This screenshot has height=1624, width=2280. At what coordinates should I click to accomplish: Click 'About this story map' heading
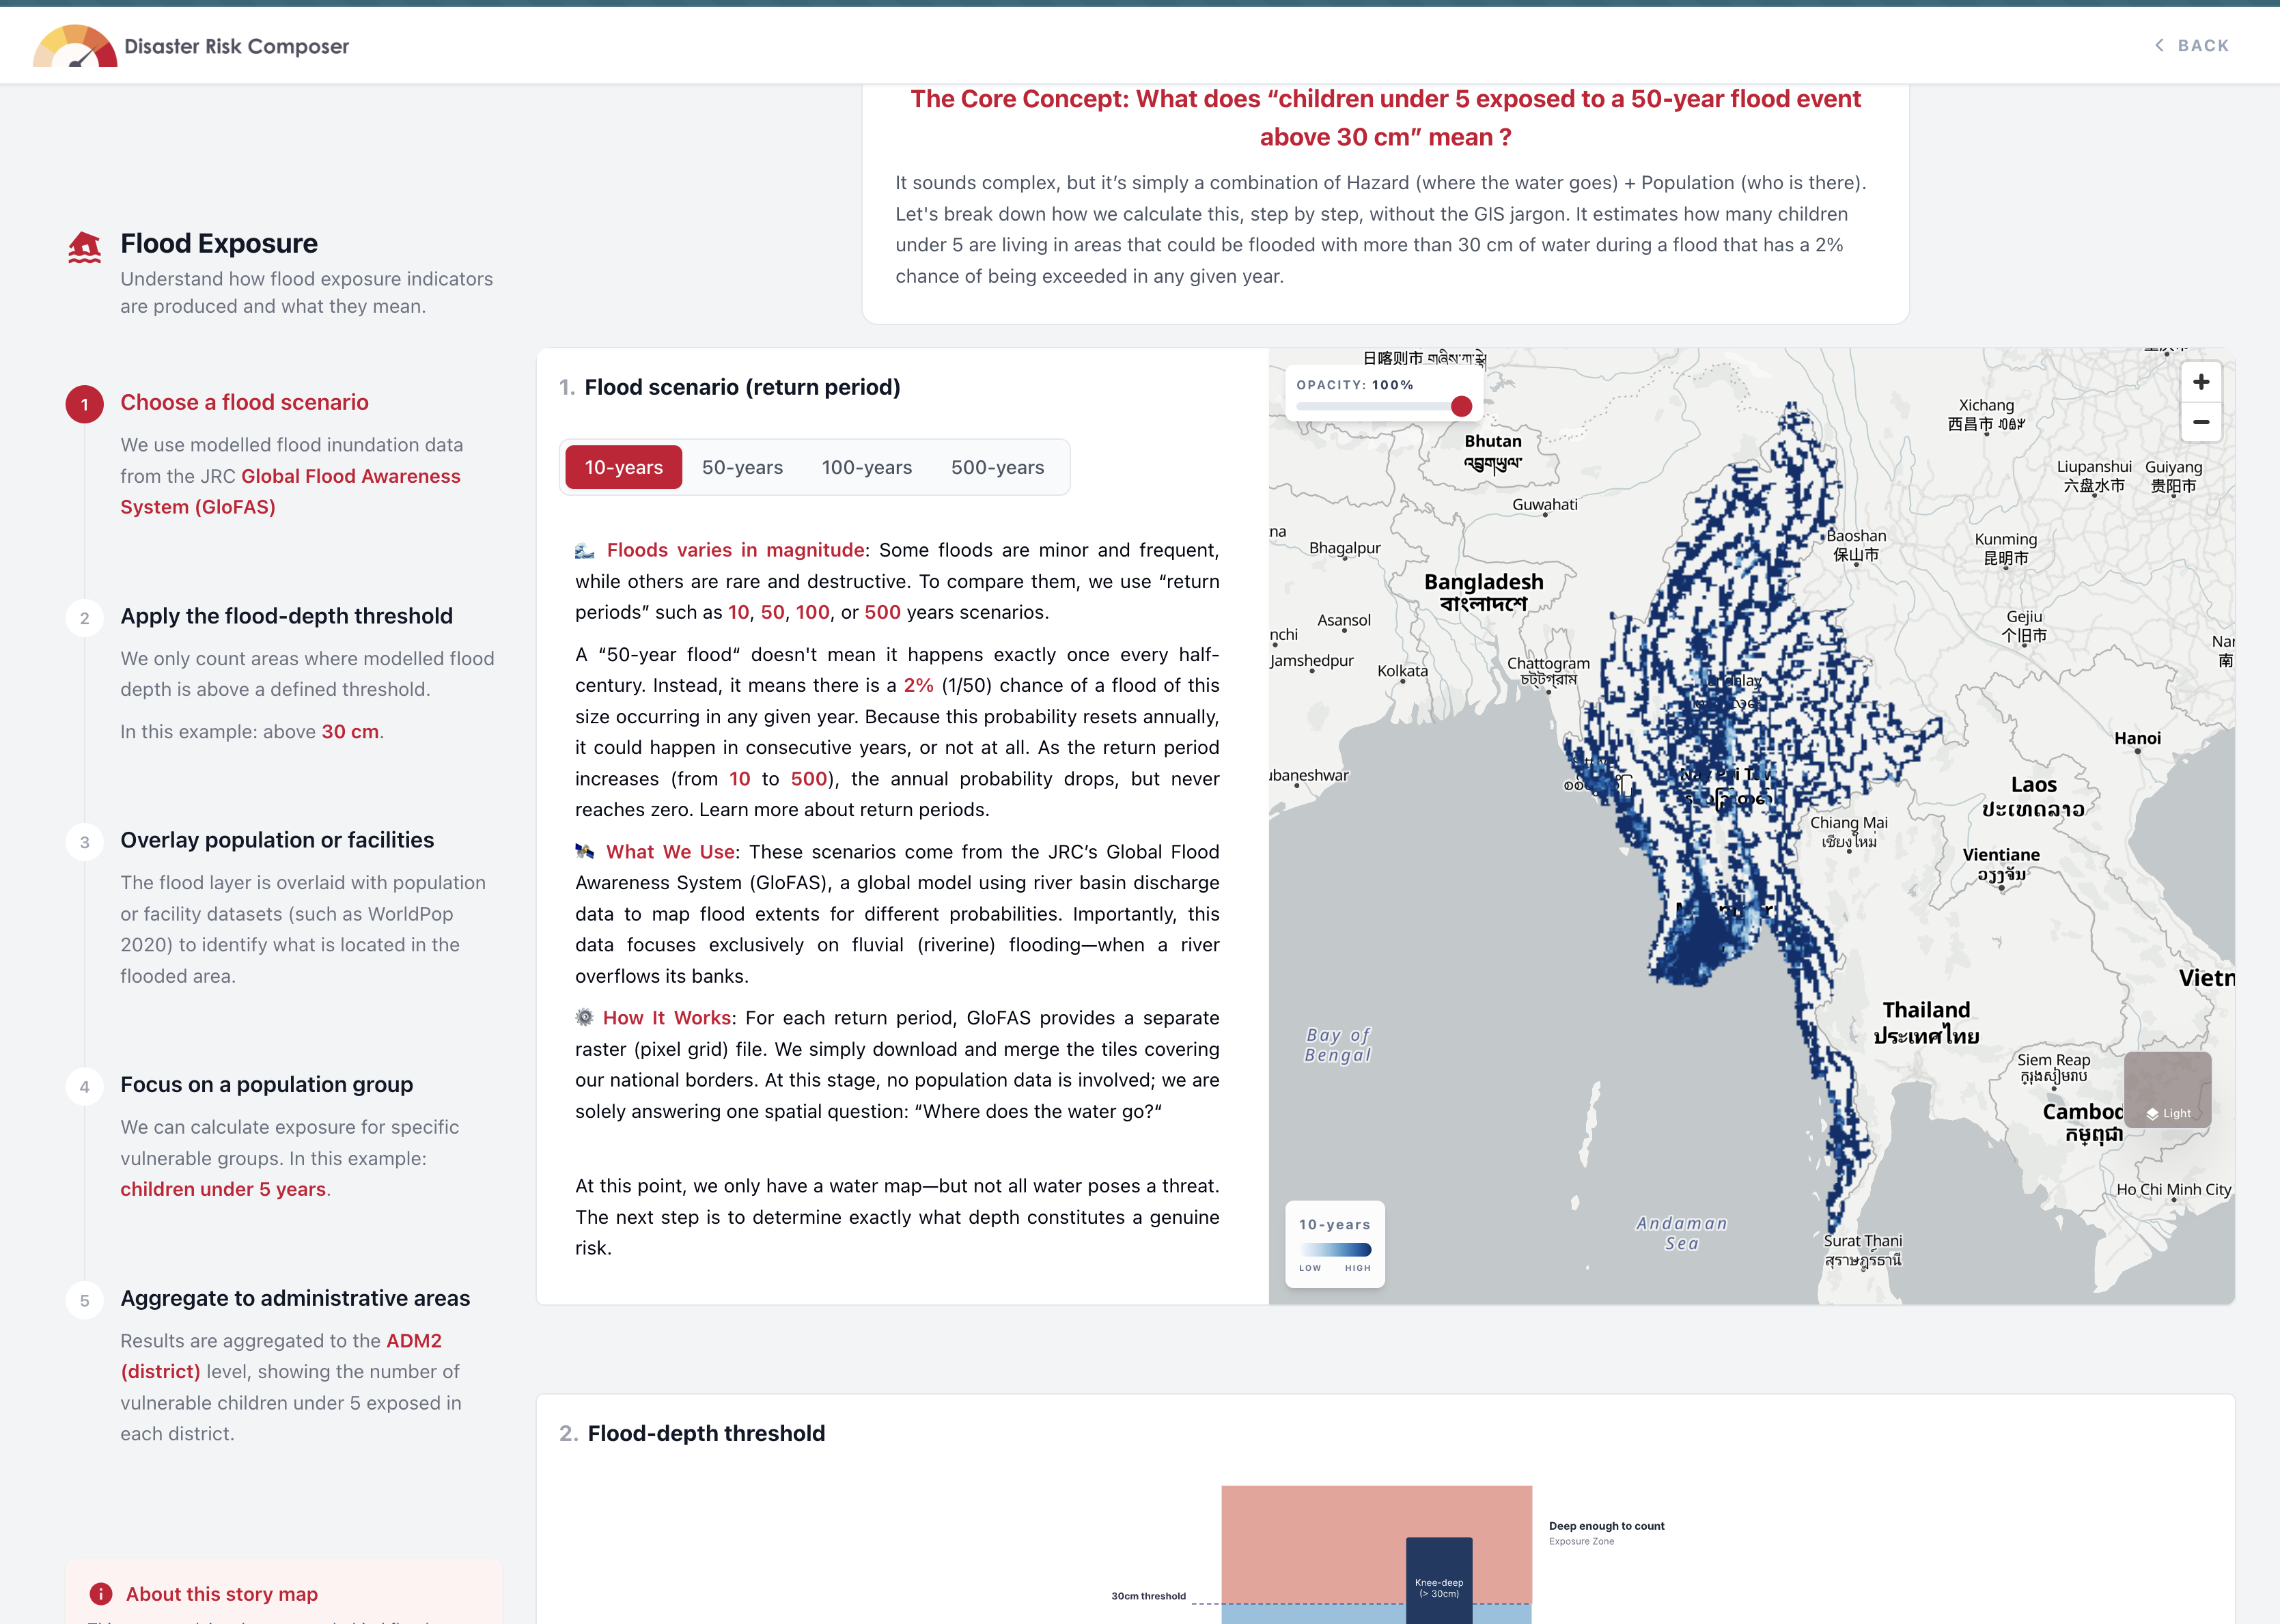(222, 1593)
